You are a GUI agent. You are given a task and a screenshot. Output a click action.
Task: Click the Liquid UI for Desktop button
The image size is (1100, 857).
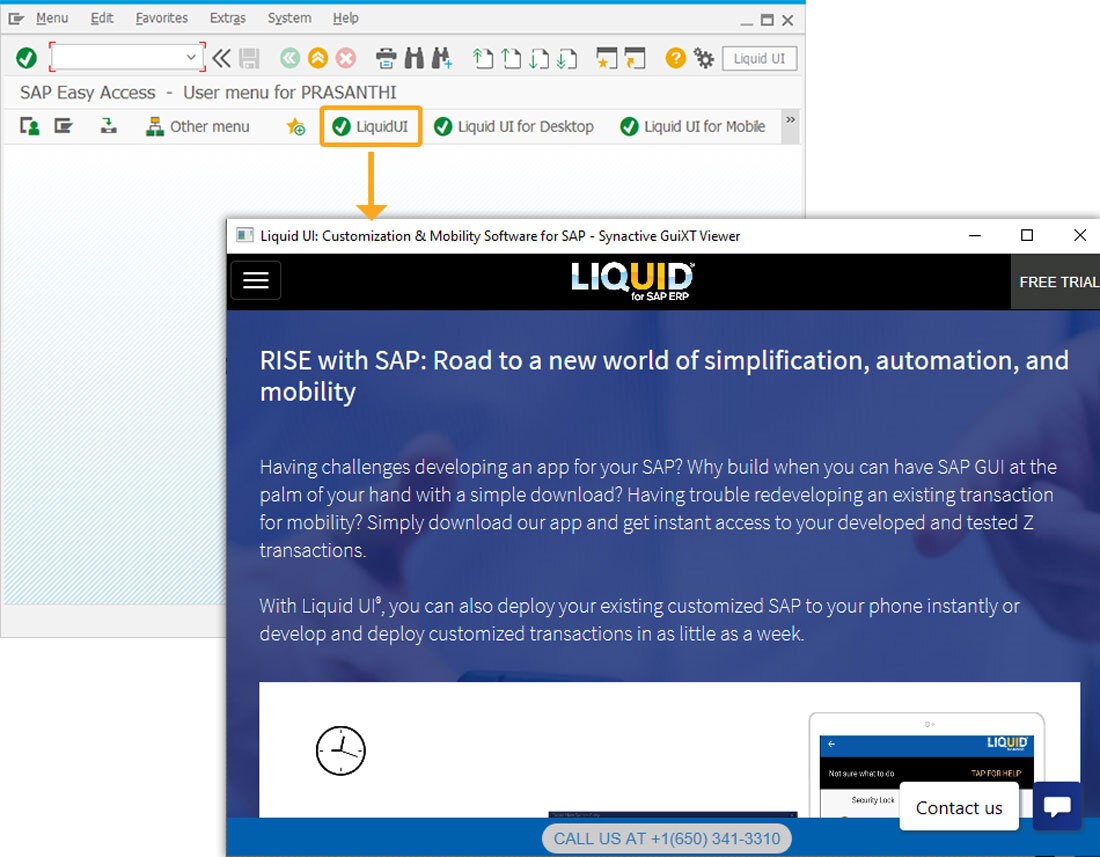click(x=514, y=126)
